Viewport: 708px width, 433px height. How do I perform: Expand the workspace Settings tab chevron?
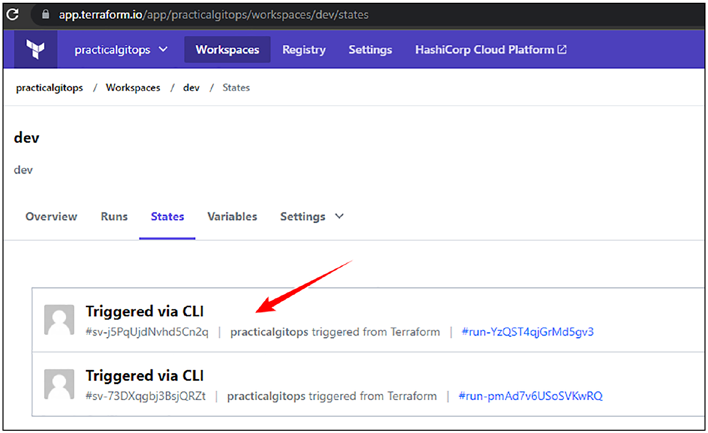point(339,216)
